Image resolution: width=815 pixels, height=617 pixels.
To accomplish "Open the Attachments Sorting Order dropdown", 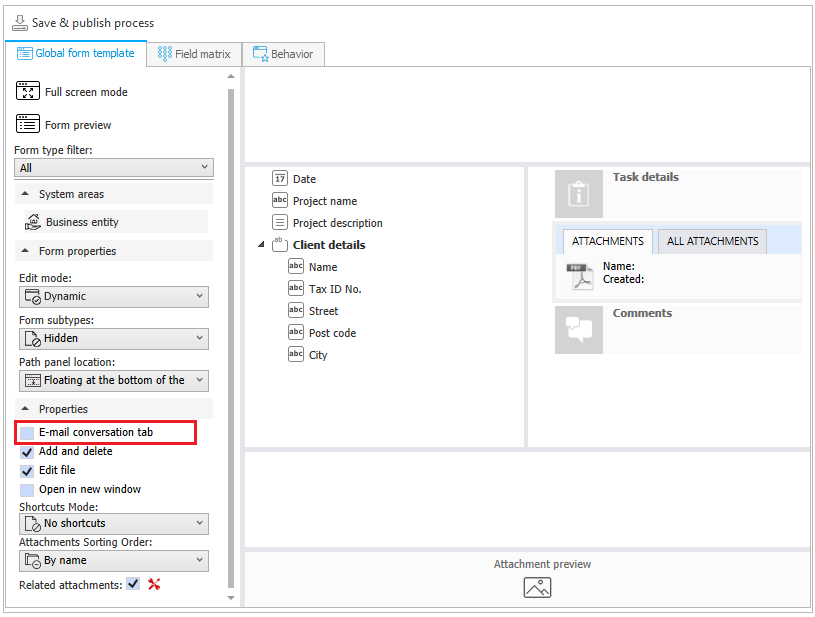I will (x=114, y=561).
